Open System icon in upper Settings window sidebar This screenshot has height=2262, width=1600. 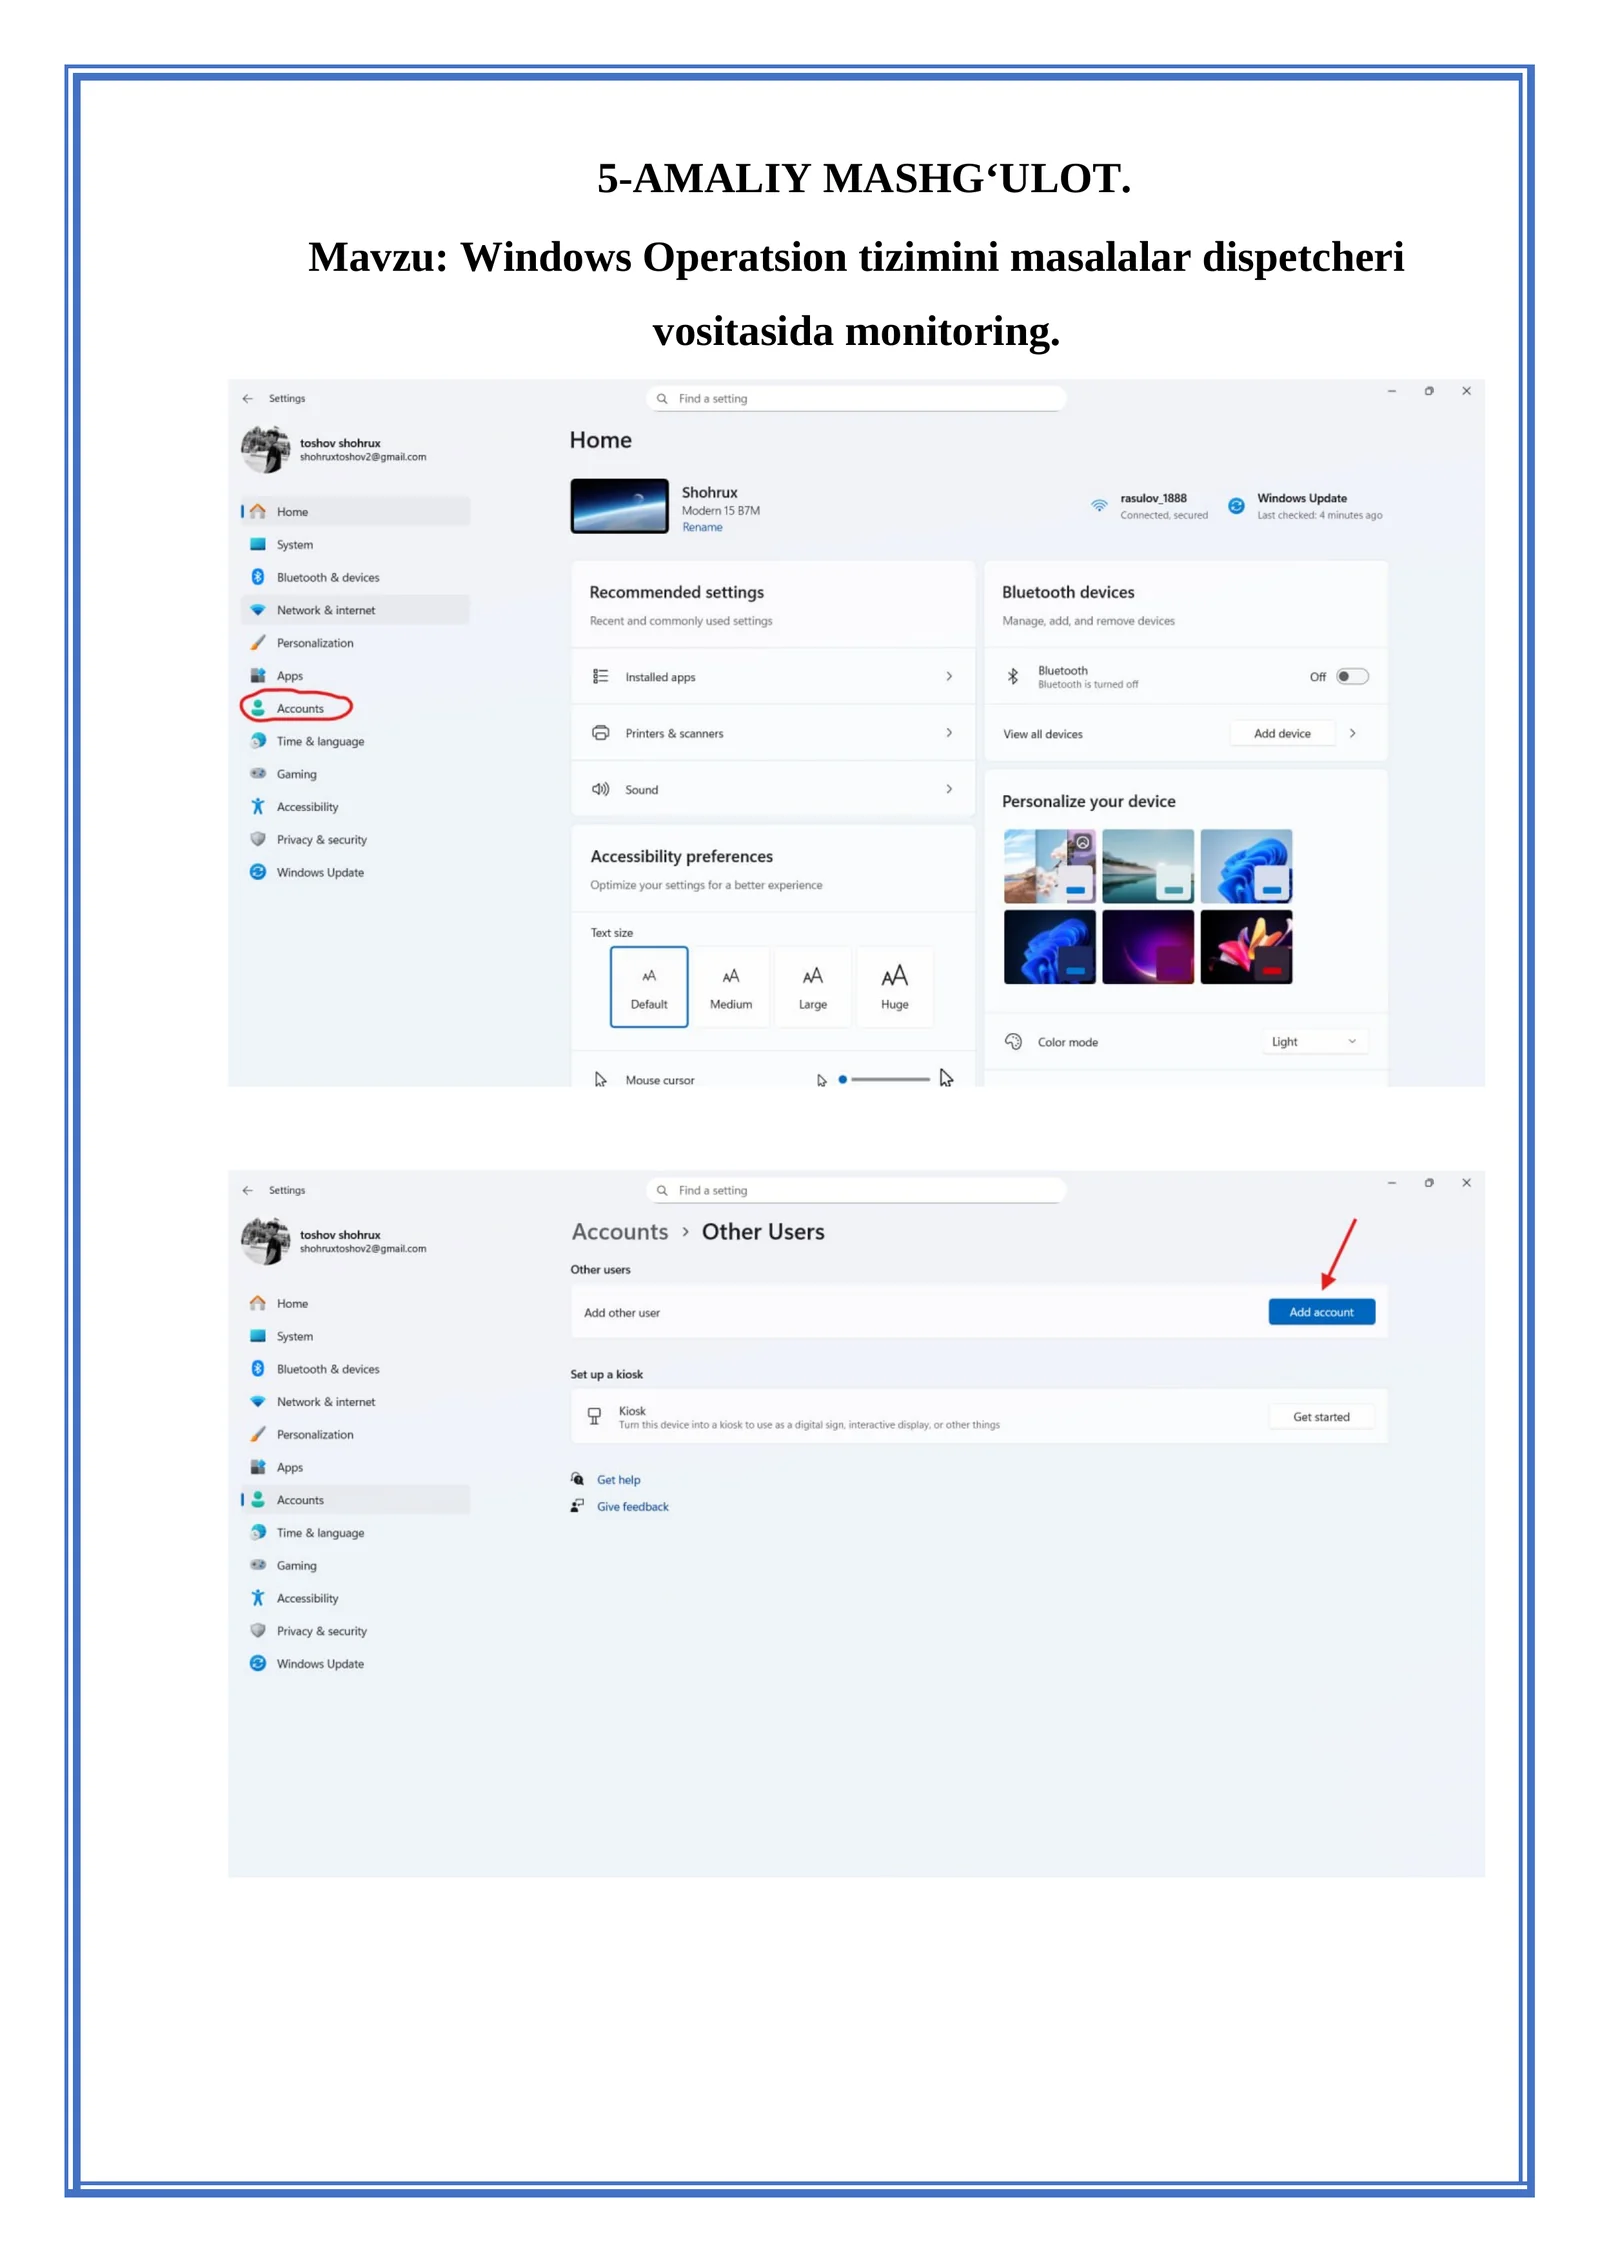pos(257,544)
